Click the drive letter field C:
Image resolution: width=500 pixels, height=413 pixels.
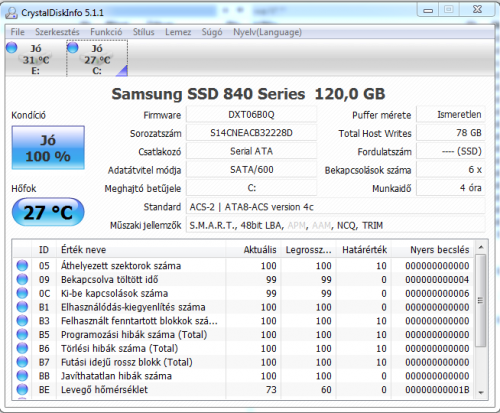(x=251, y=188)
